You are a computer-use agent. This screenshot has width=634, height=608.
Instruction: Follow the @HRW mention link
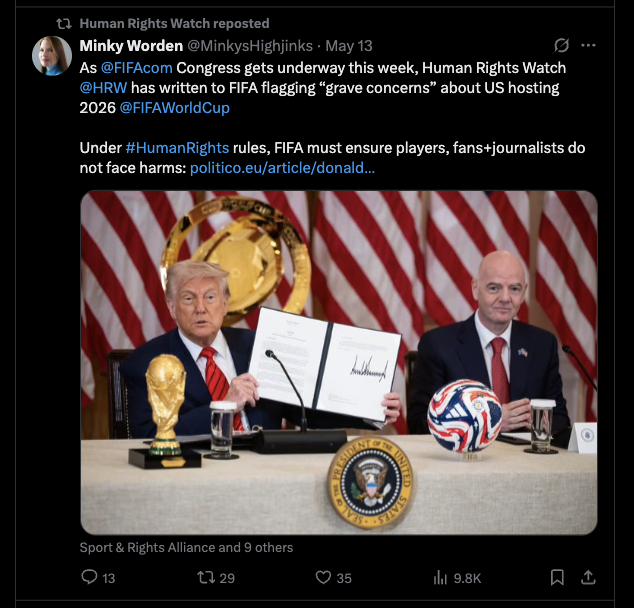[103, 88]
